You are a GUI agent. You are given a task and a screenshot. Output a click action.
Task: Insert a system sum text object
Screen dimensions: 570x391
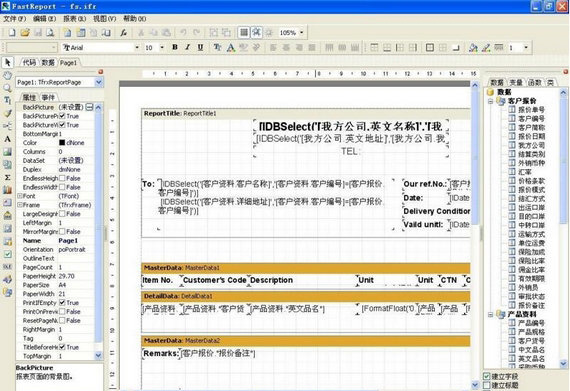(8, 177)
